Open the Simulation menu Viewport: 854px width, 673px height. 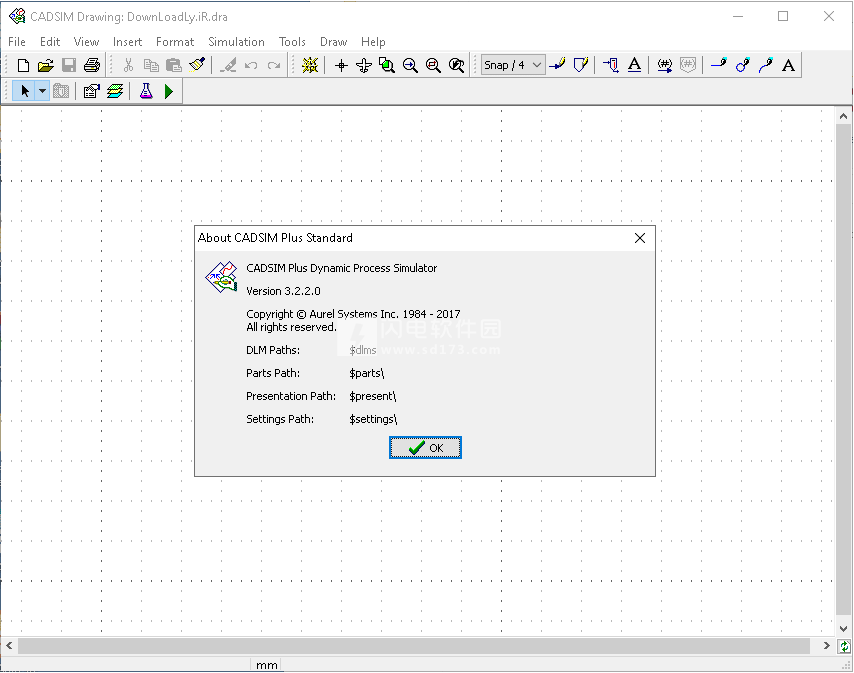click(236, 42)
